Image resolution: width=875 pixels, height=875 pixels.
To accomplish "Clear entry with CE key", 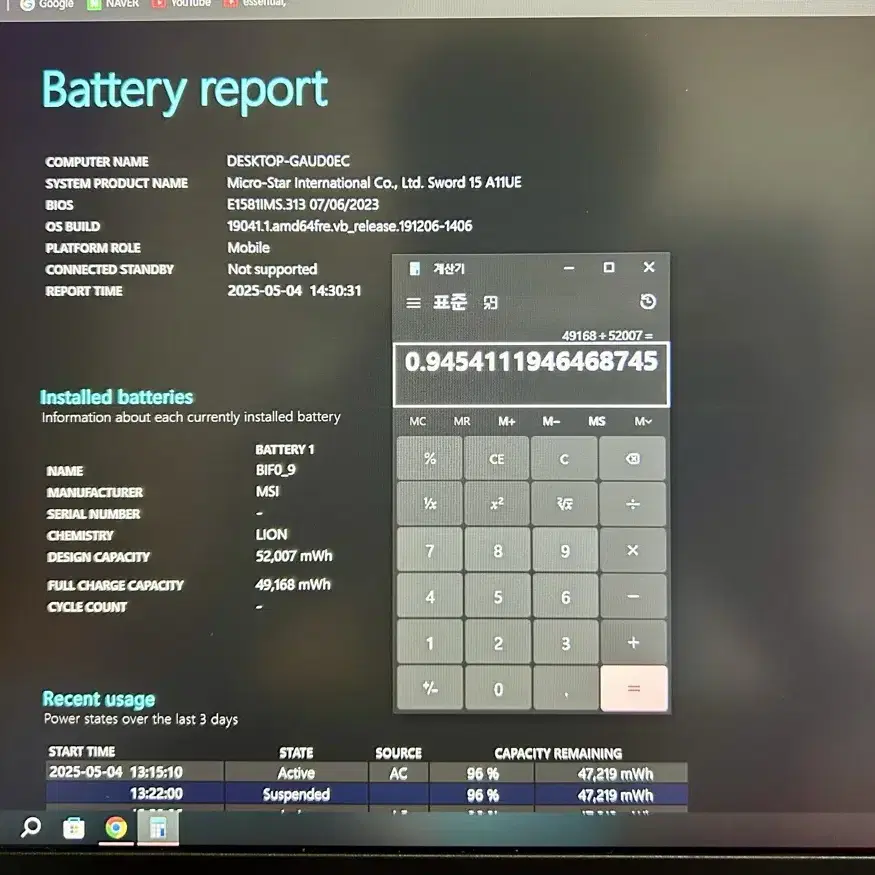I will tap(497, 459).
